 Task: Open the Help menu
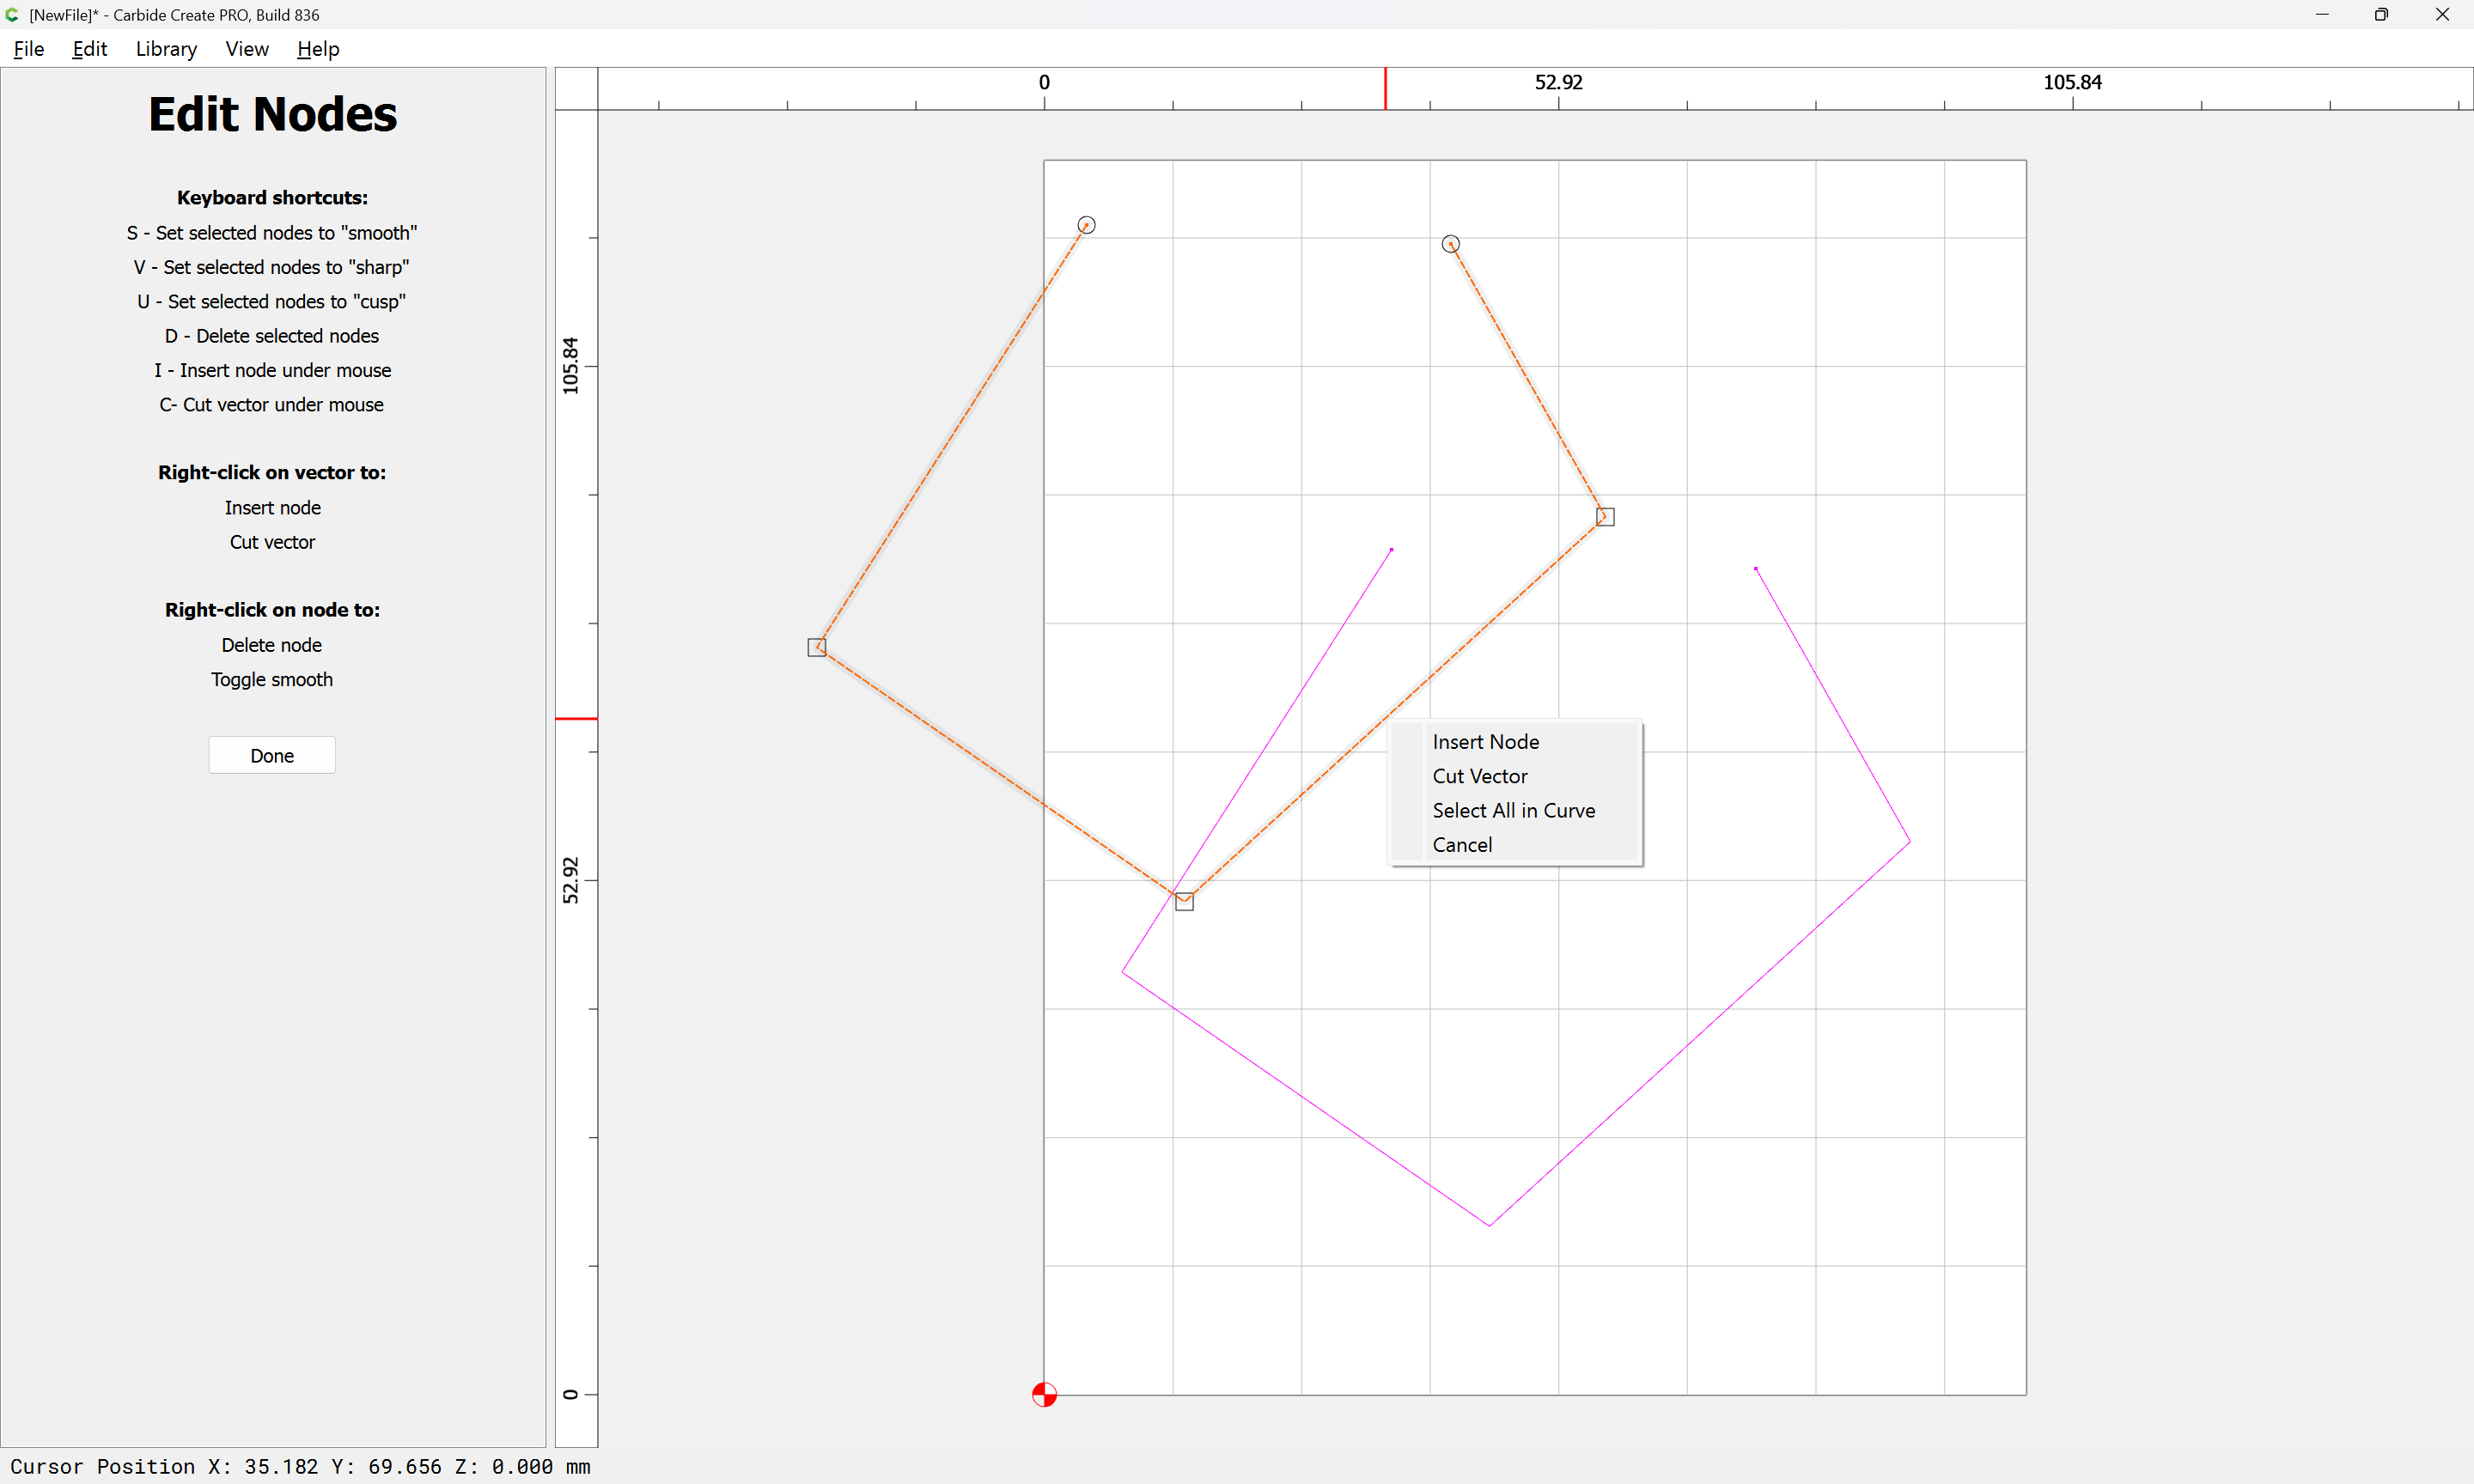[318, 49]
